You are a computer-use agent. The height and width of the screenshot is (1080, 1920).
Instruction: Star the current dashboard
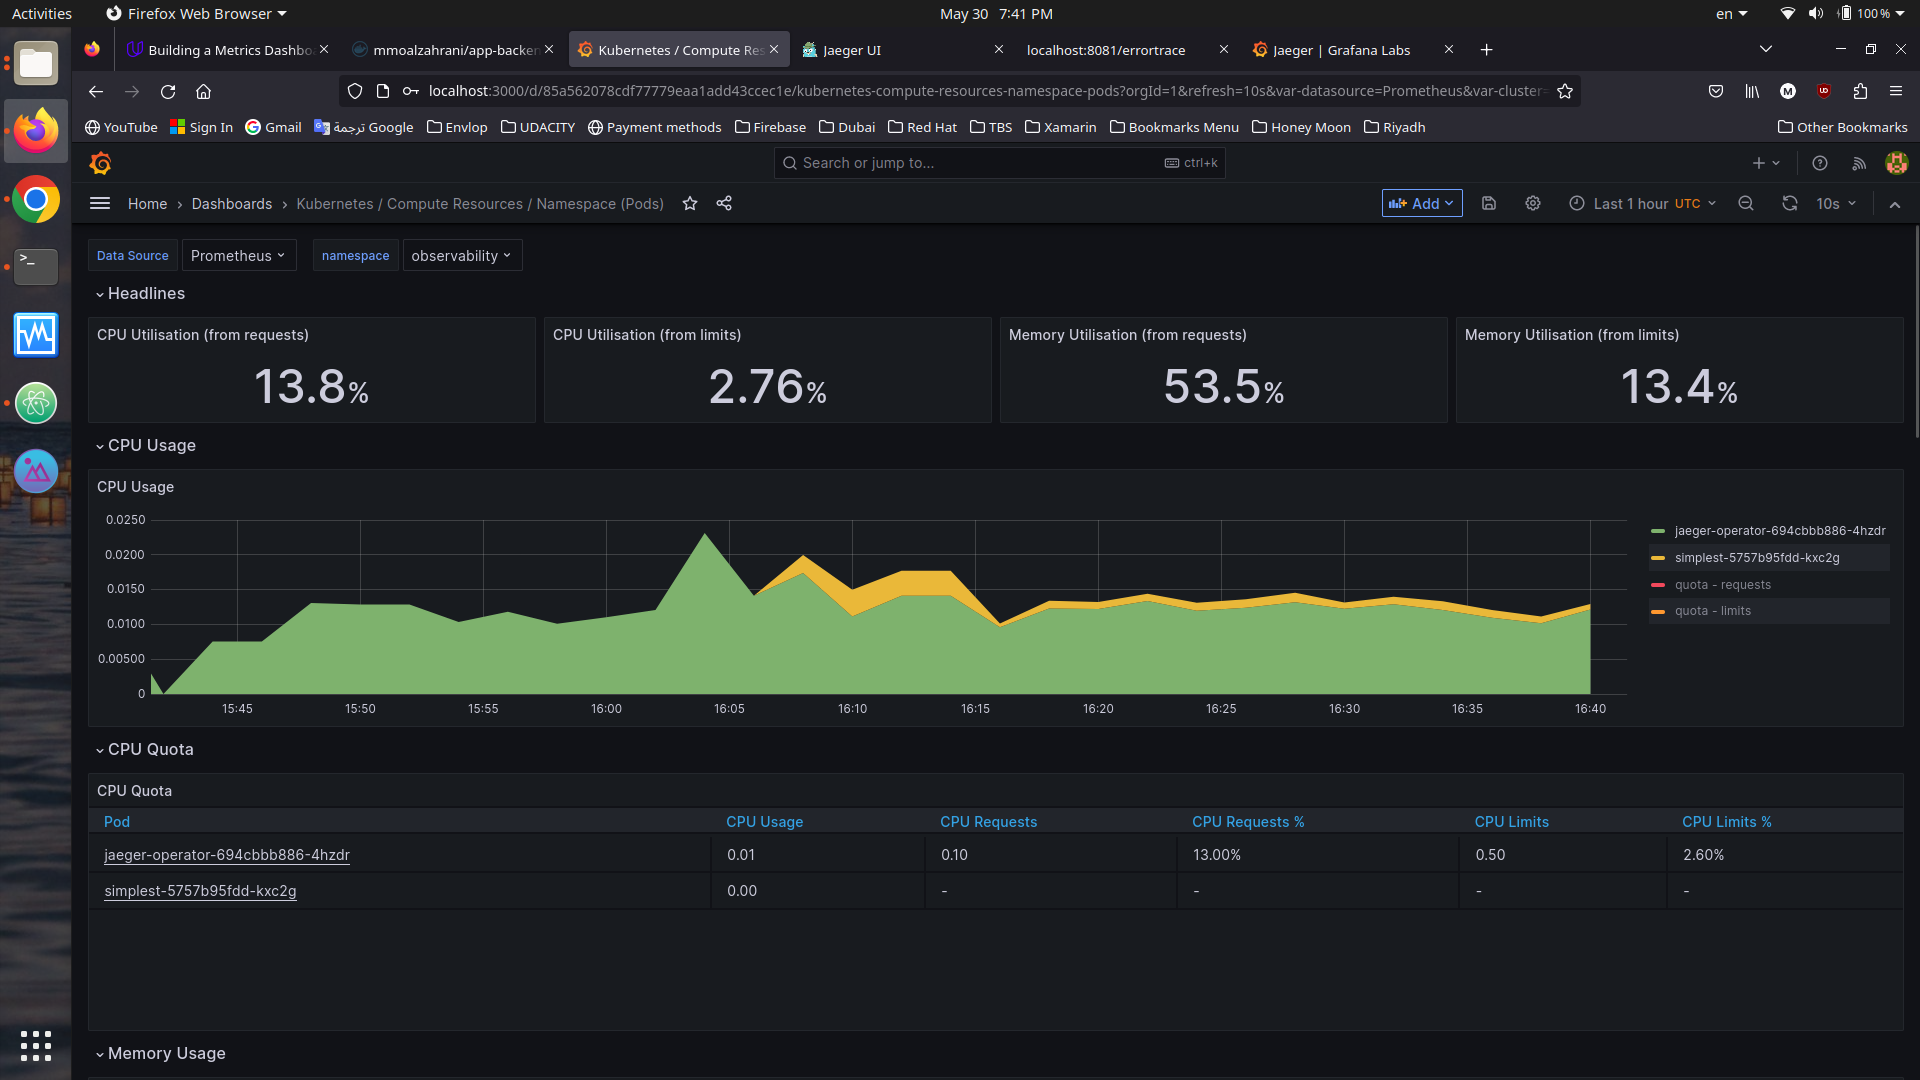tap(689, 203)
